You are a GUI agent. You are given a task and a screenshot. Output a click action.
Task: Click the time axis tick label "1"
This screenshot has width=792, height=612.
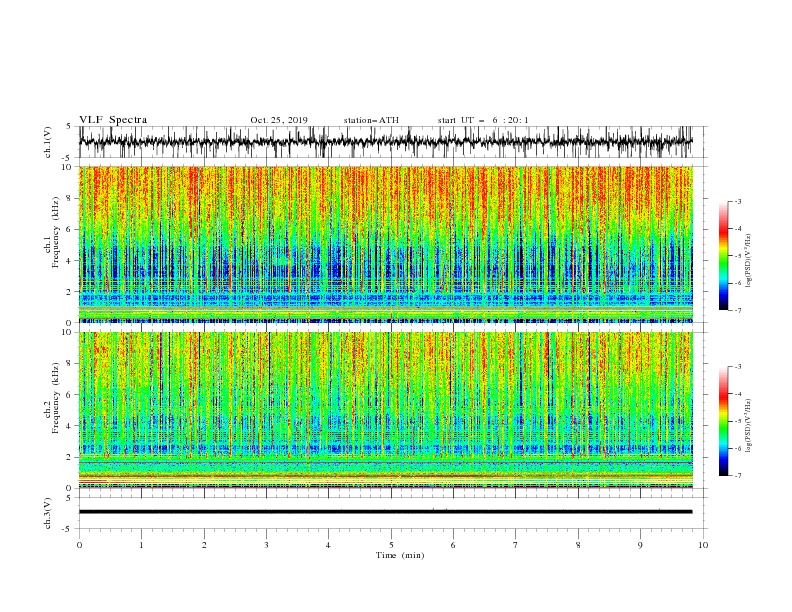click(141, 545)
